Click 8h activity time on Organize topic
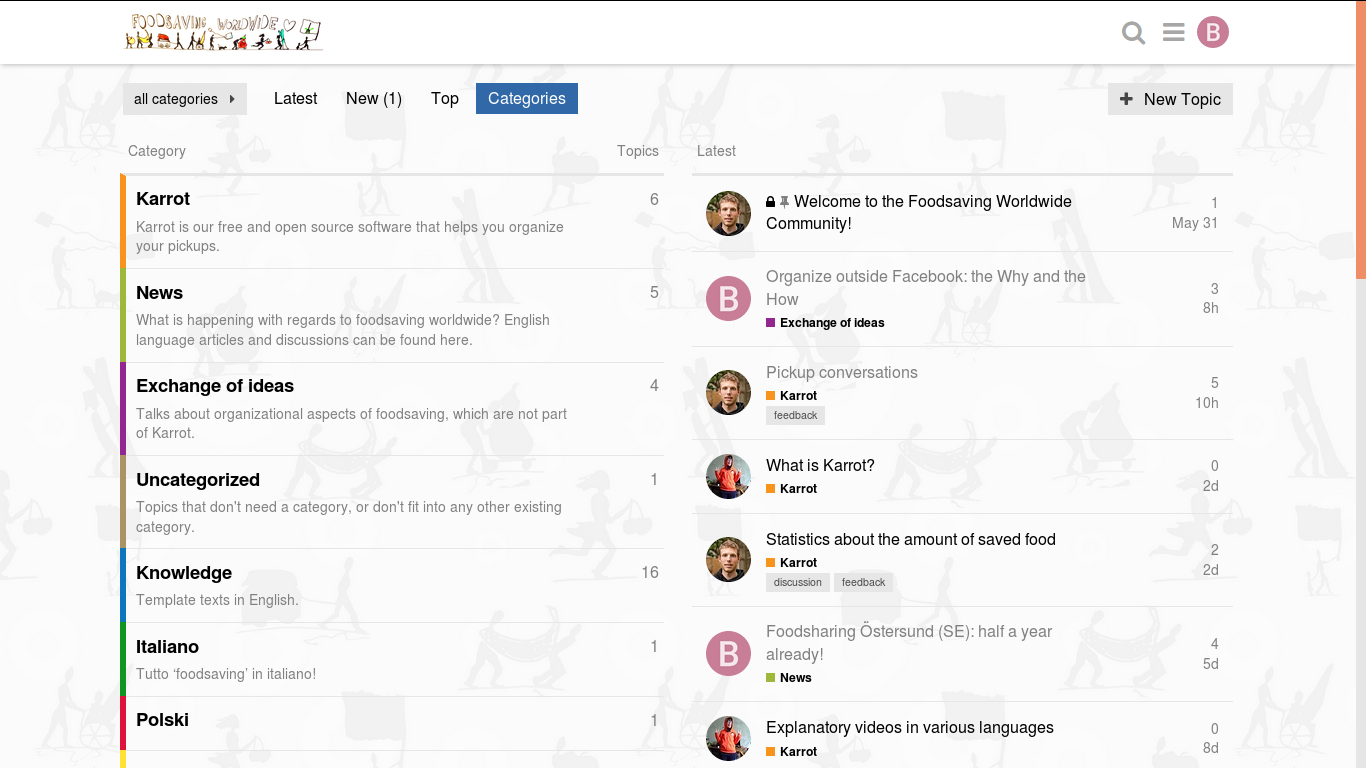 [x=1210, y=308]
